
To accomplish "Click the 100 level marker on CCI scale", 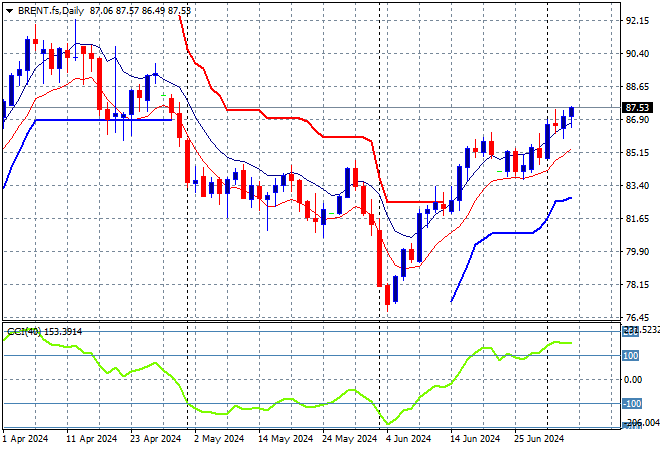I will tap(631, 356).
